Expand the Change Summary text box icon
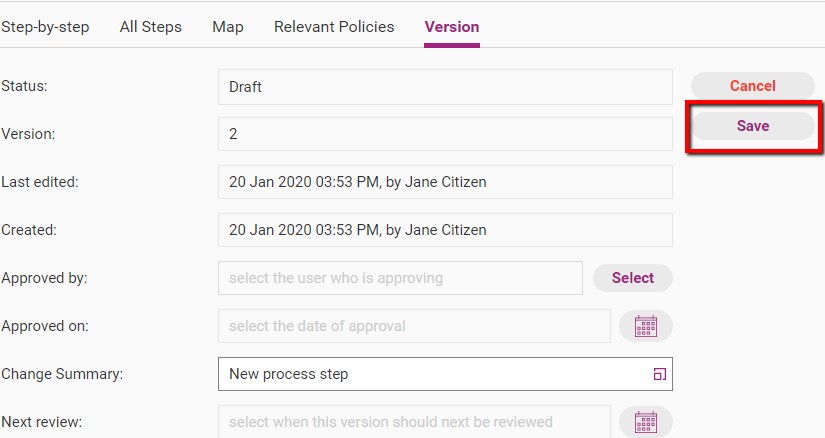 point(659,374)
